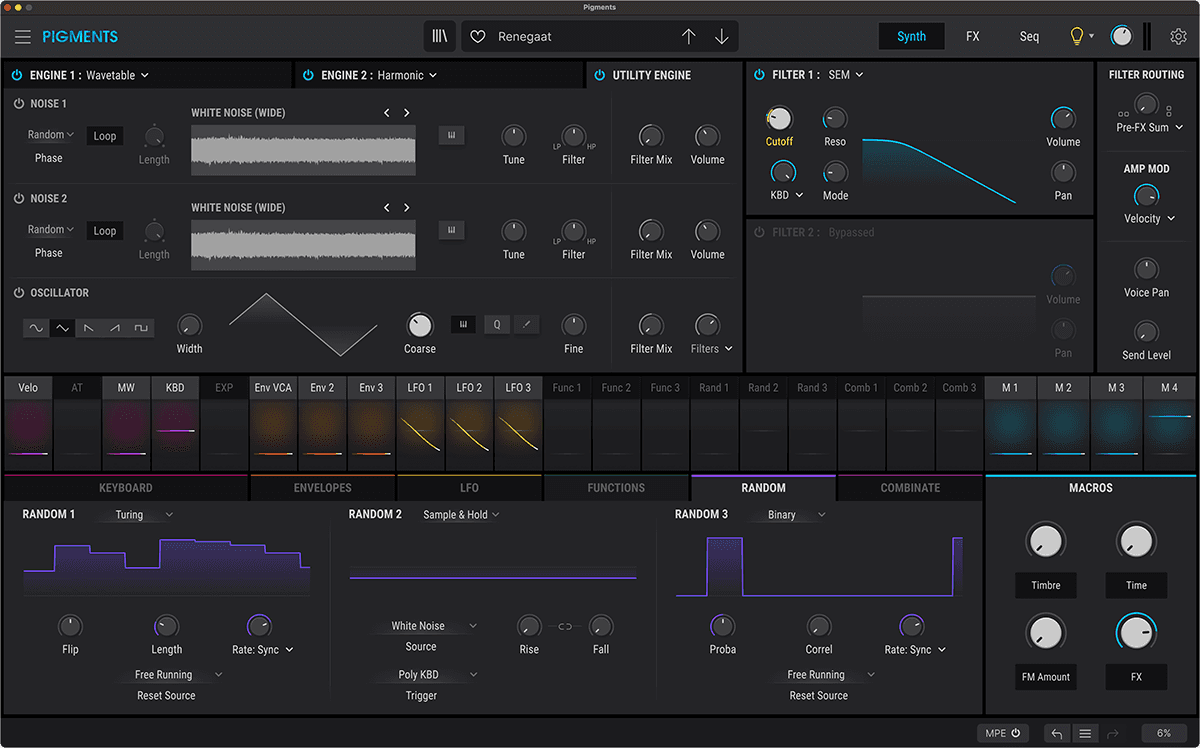
Task: Select the M 4 macro modulation source
Action: pos(1169,422)
